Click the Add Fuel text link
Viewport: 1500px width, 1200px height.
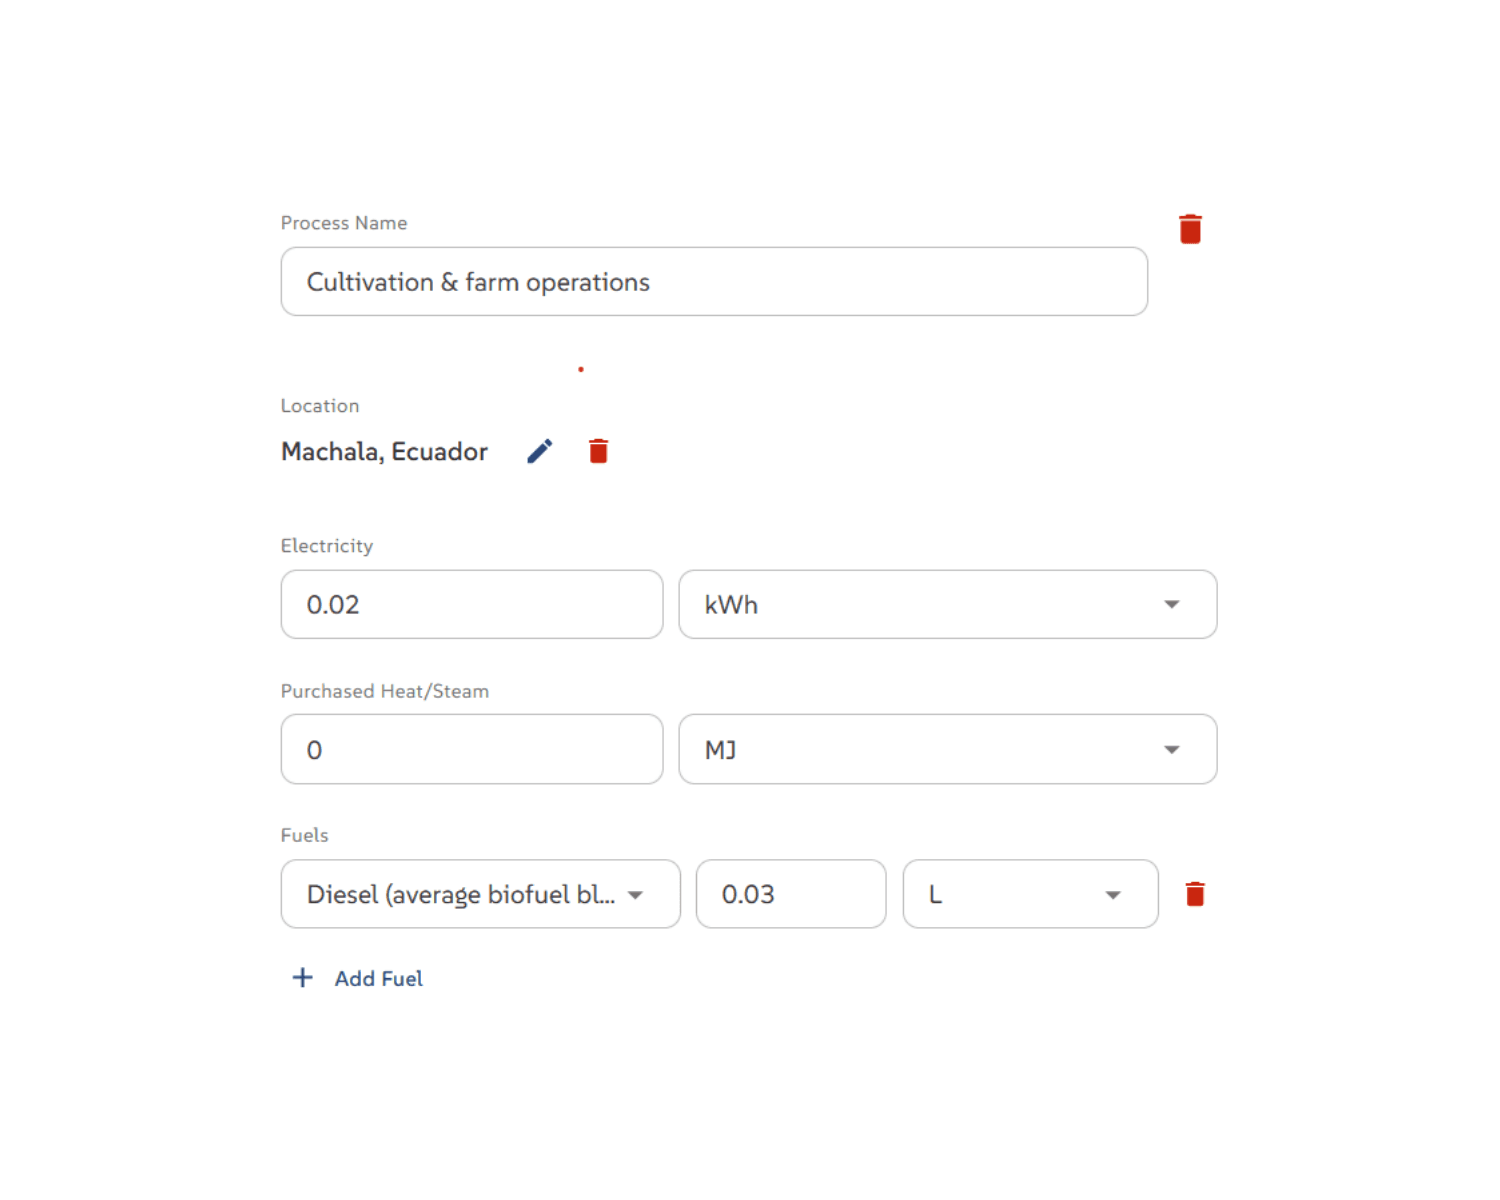pyautogui.click(x=378, y=979)
